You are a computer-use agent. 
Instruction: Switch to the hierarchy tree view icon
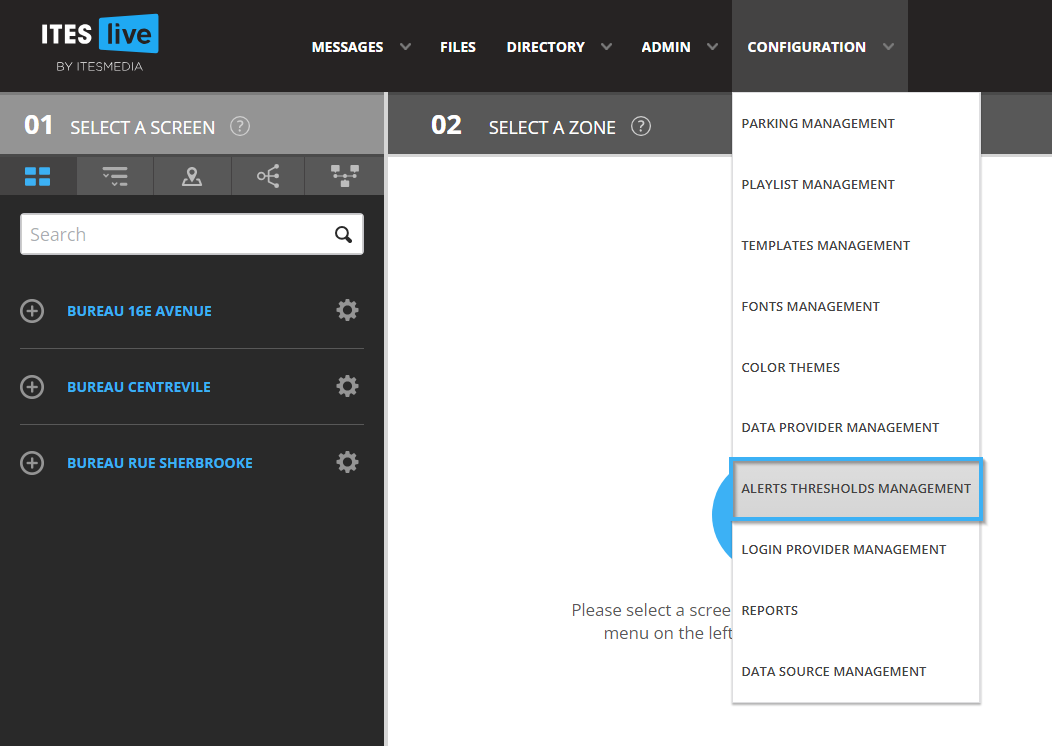click(x=344, y=176)
